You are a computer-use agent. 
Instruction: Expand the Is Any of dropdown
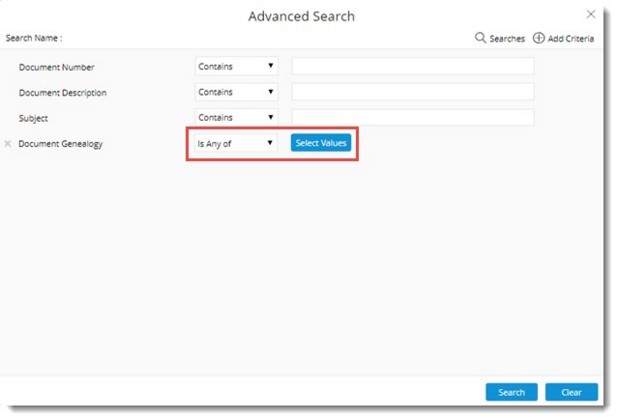coord(236,143)
